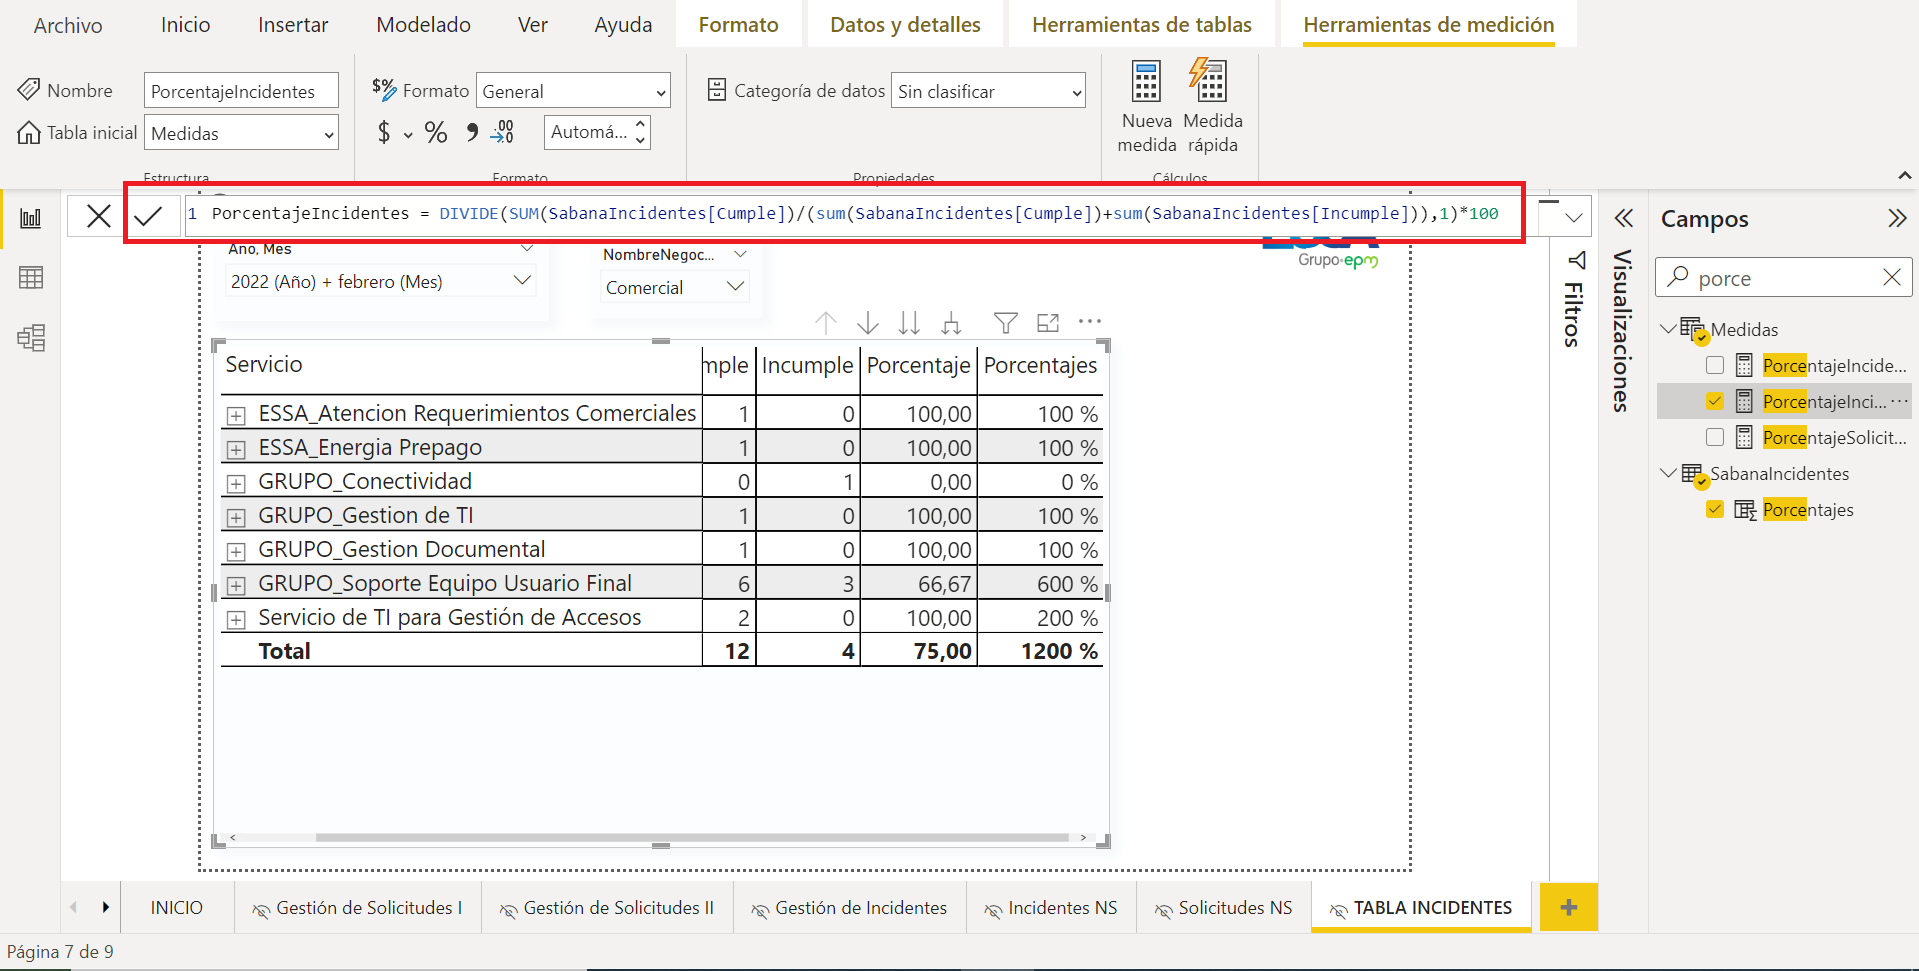Expand all down one hierarchy level icon
Image resolution: width=1919 pixels, height=971 pixels.
pyautogui.click(x=951, y=323)
